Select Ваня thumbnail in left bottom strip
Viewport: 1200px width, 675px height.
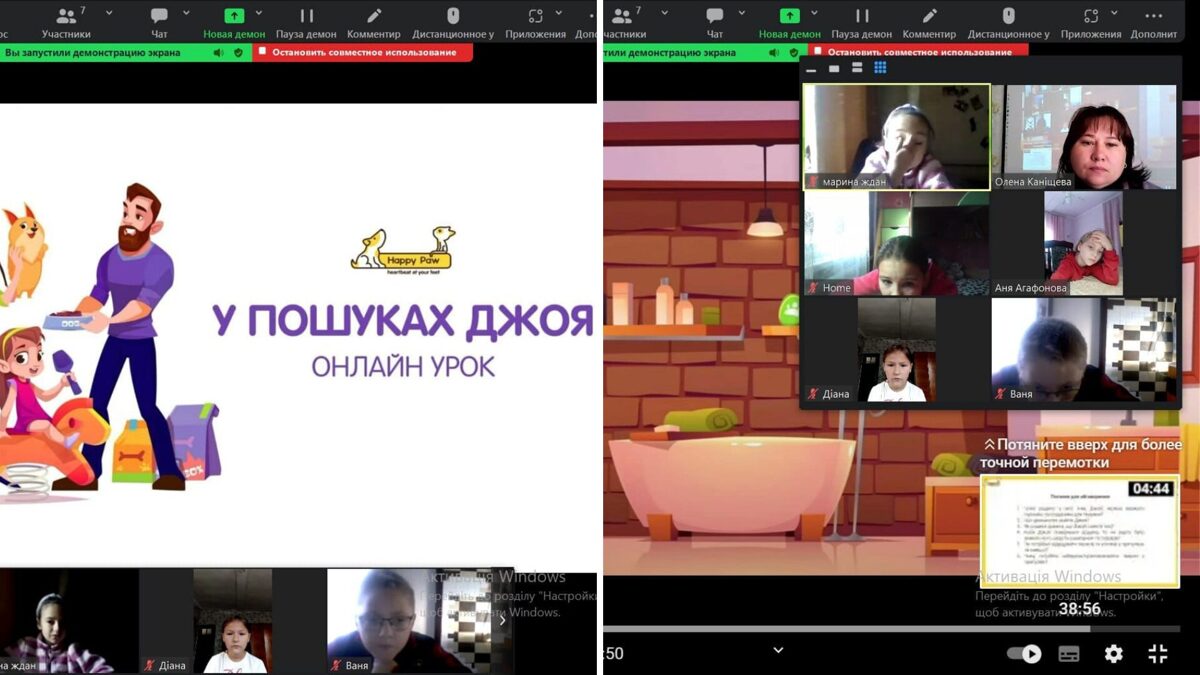[409, 621]
